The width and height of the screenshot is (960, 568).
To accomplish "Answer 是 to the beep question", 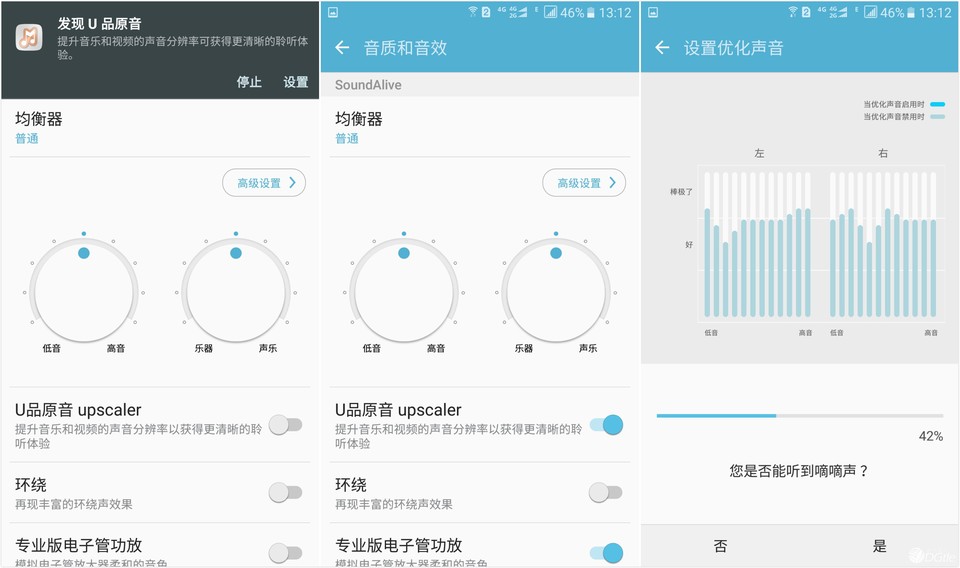I will pos(880,546).
